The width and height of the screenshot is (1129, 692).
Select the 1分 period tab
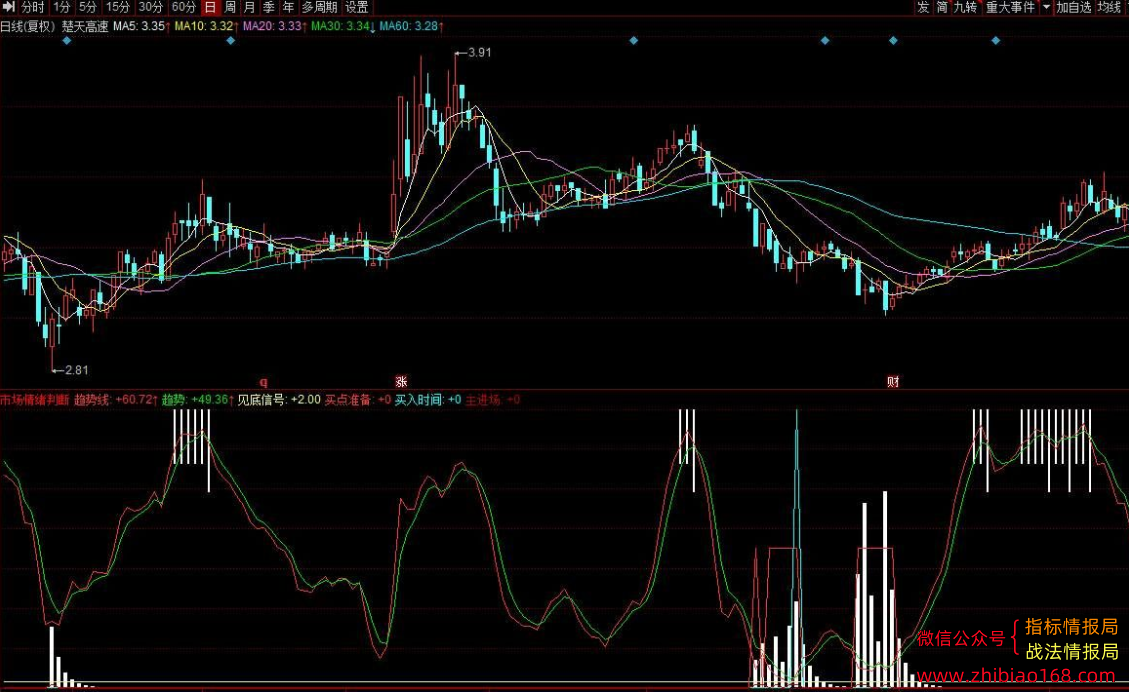point(62,7)
